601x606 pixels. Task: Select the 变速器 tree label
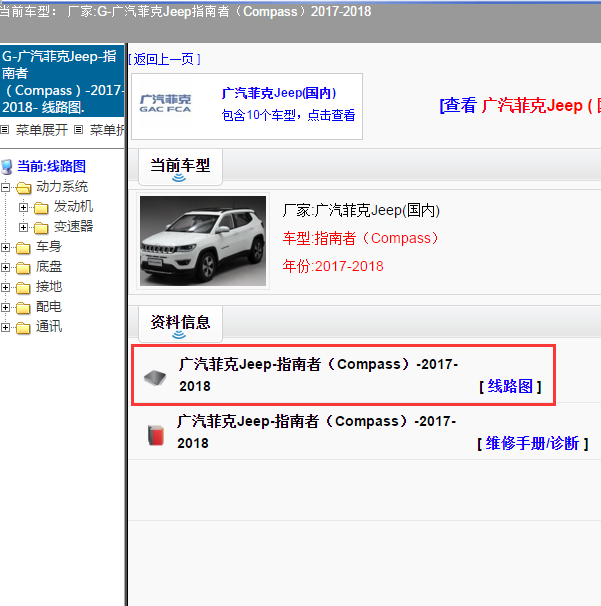pyautogui.click(x=73, y=226)
